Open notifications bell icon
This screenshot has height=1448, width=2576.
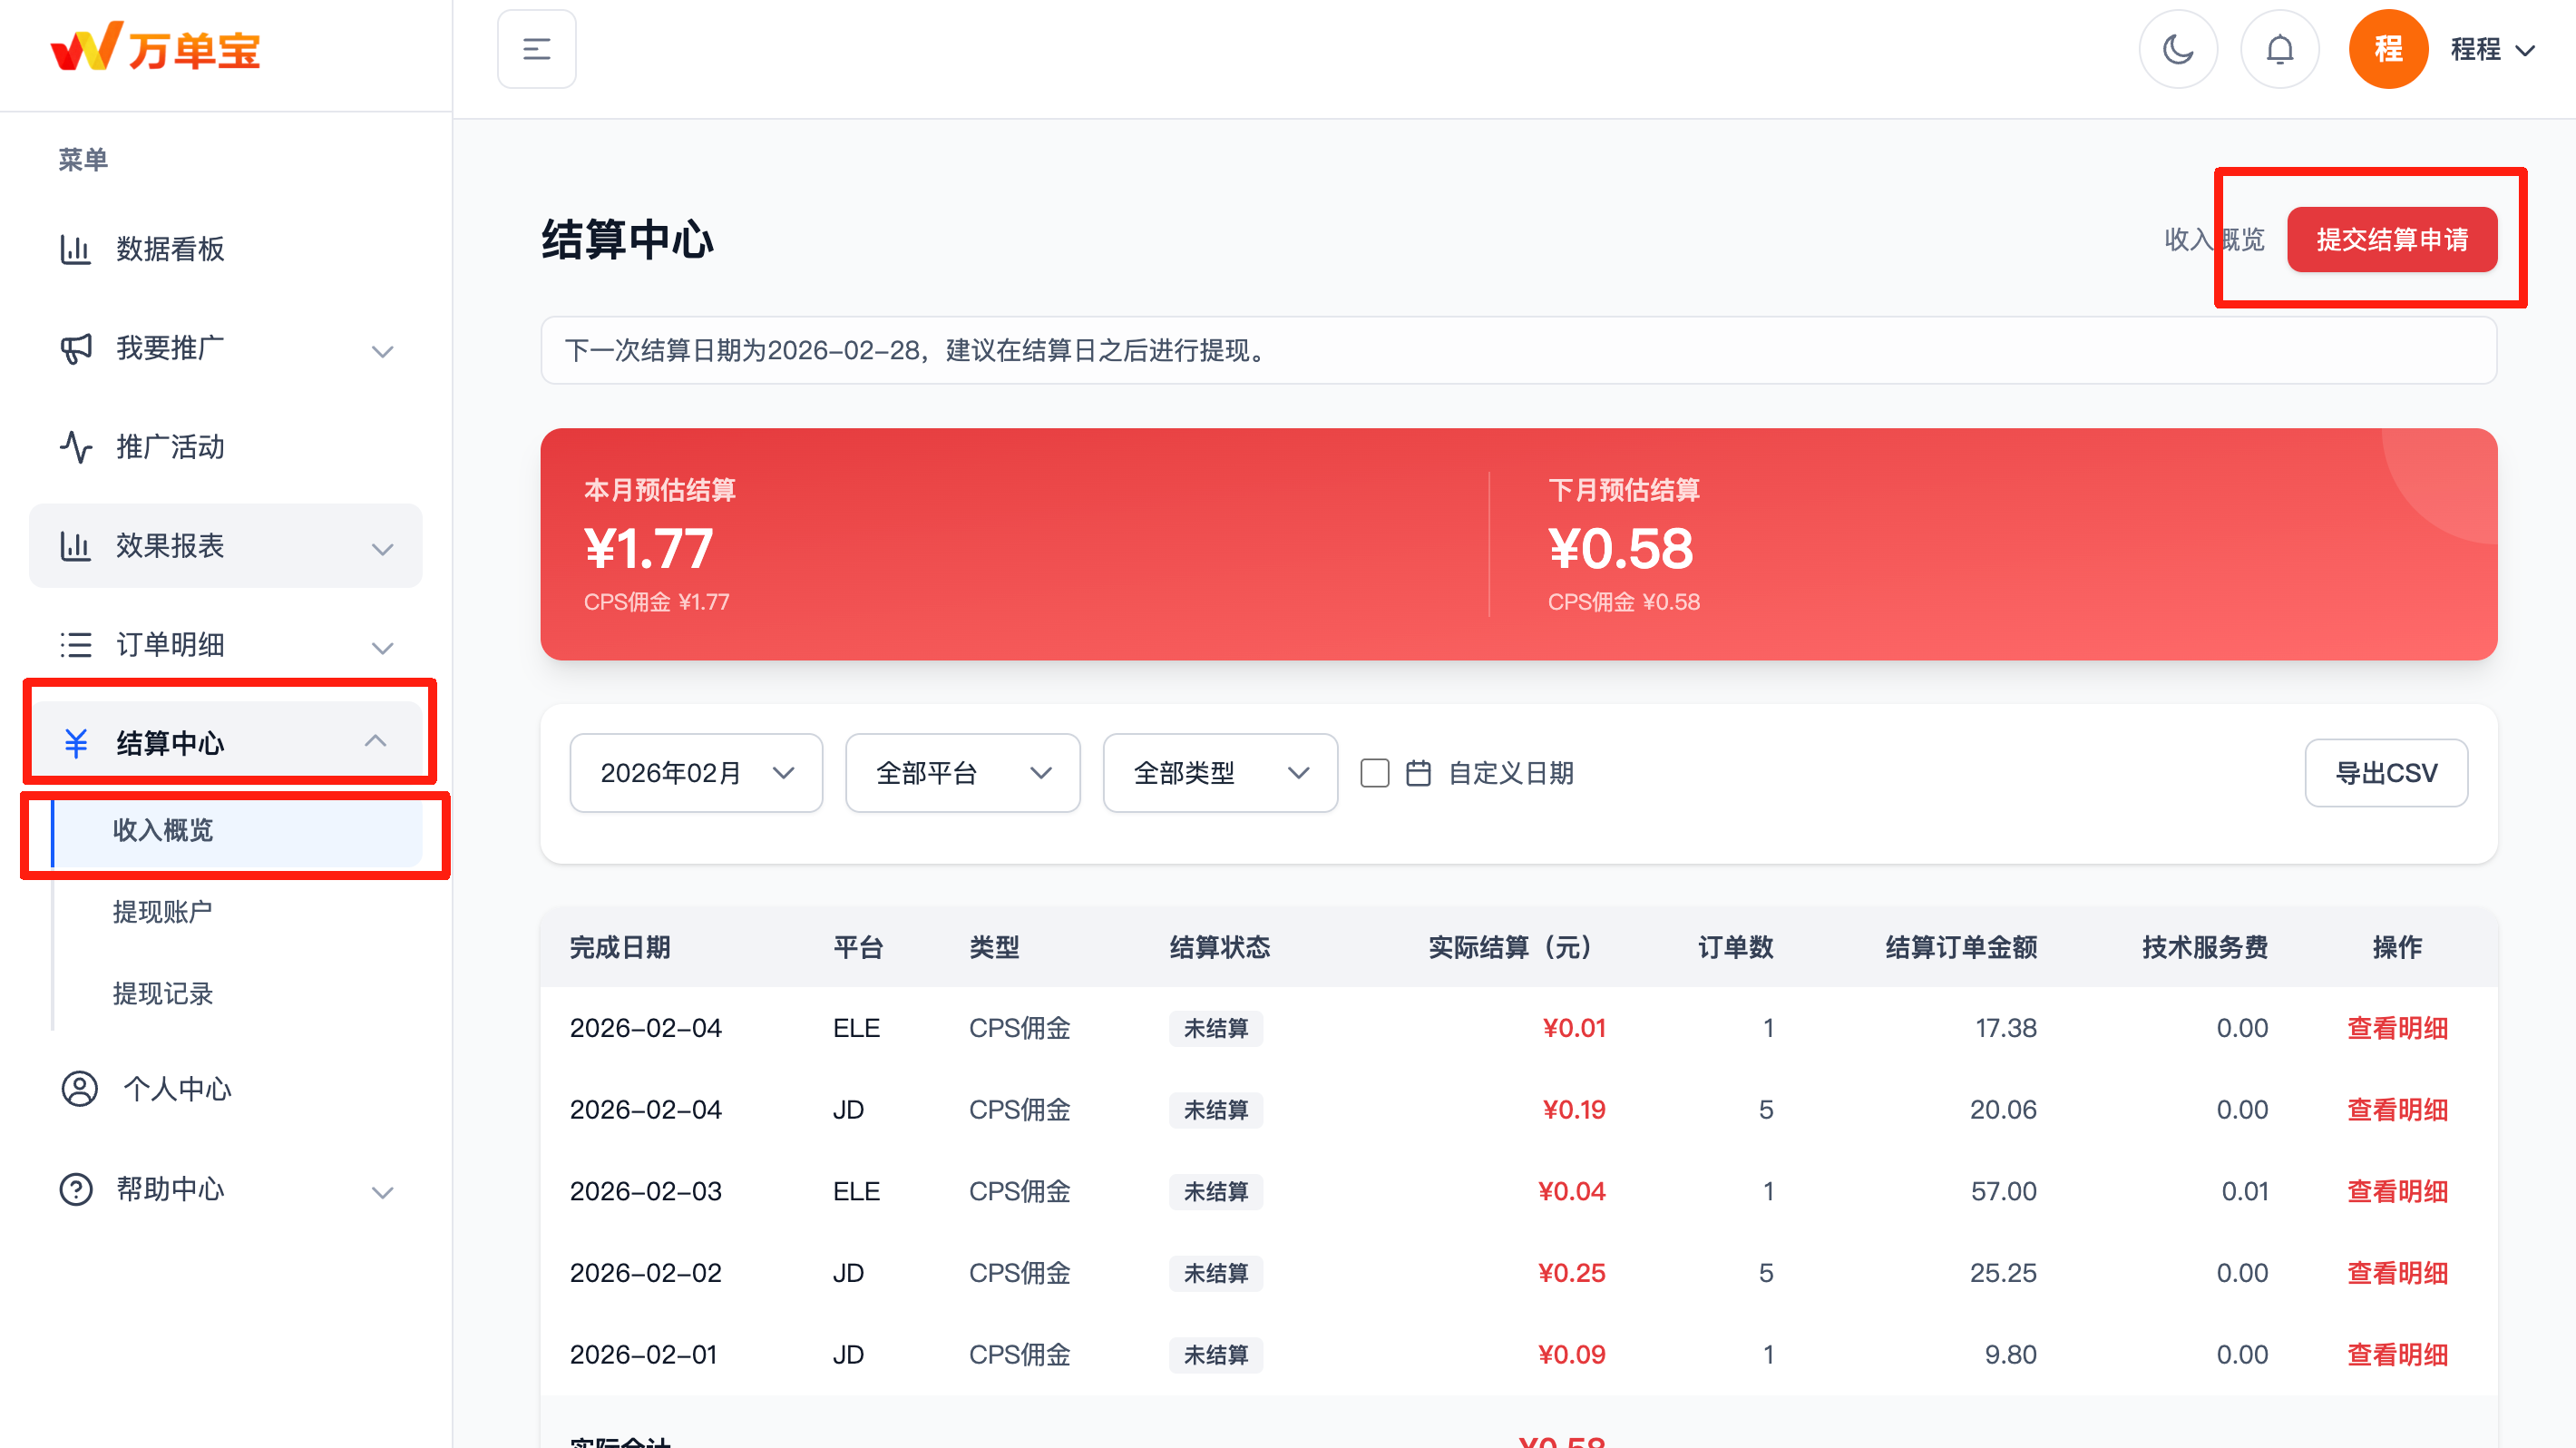point(2279,49)
